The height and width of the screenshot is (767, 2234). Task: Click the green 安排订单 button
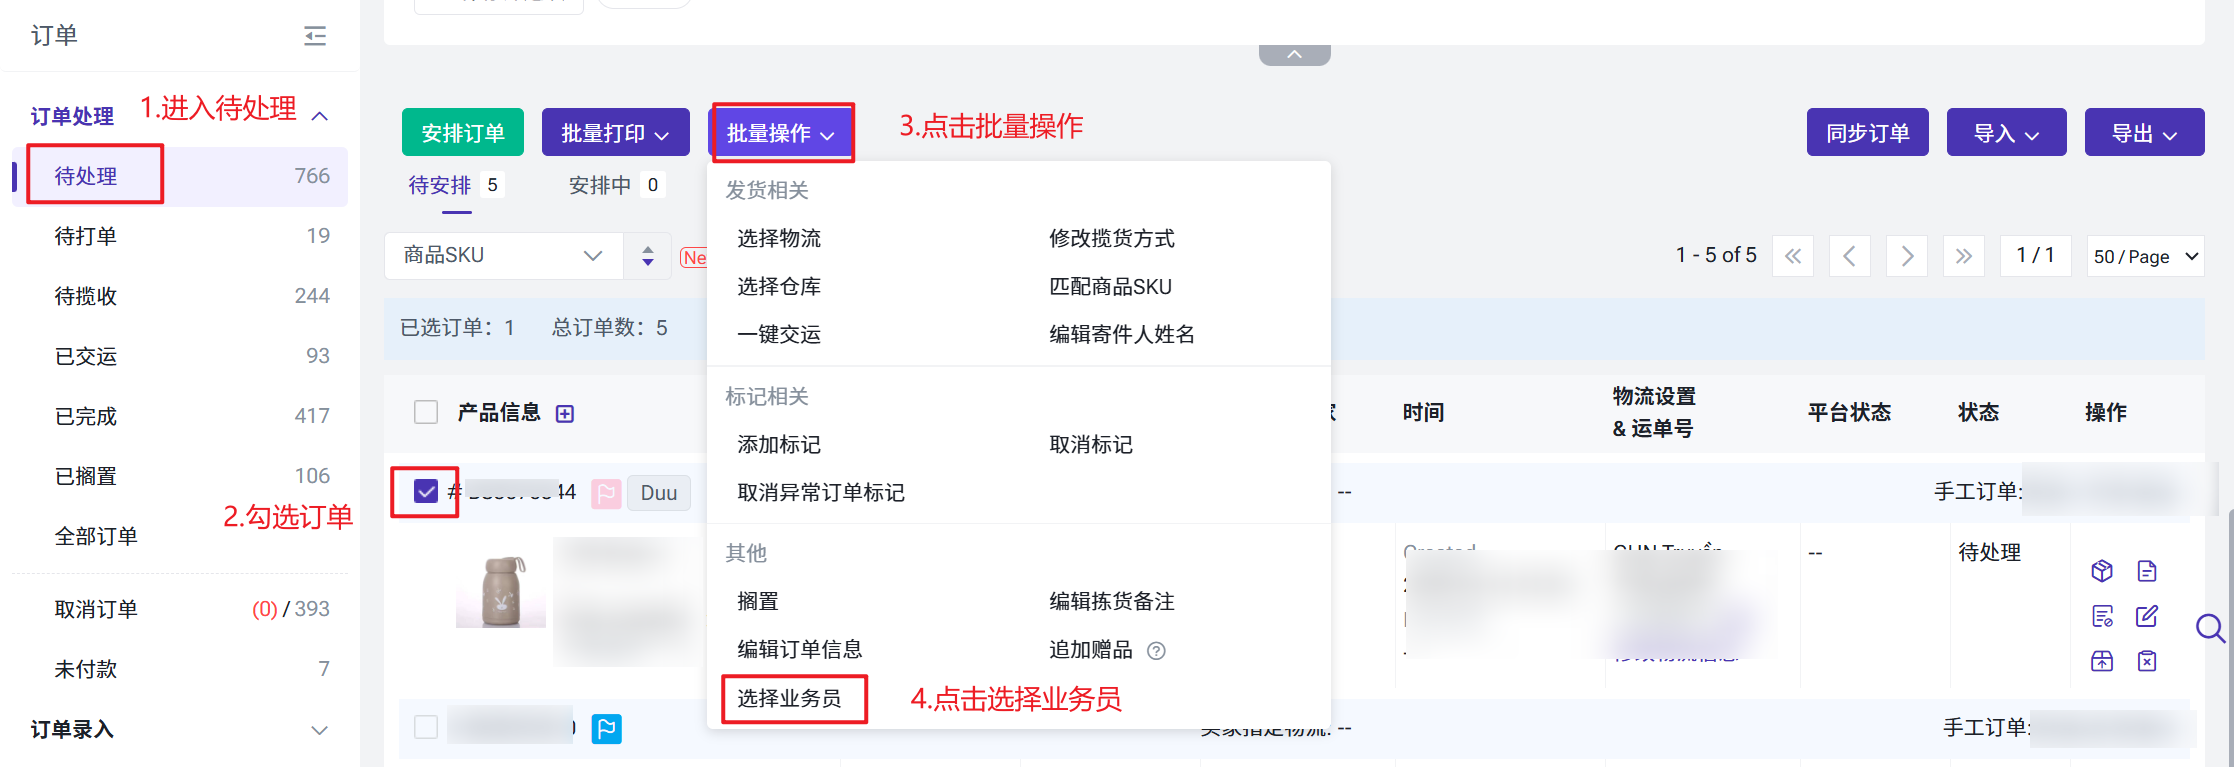(x=462, y=133)
